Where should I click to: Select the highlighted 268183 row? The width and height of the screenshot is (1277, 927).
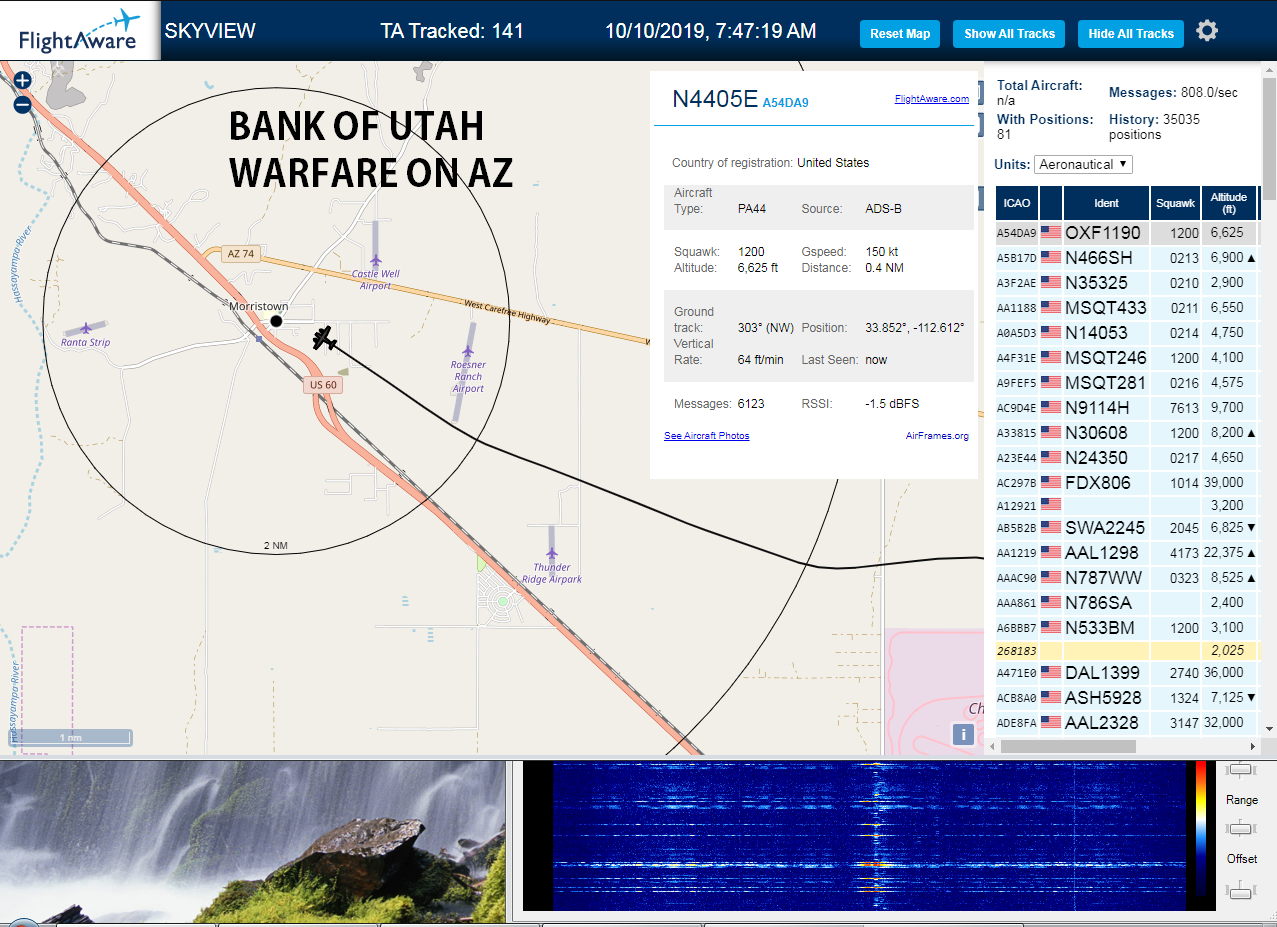coord(1126,650)
